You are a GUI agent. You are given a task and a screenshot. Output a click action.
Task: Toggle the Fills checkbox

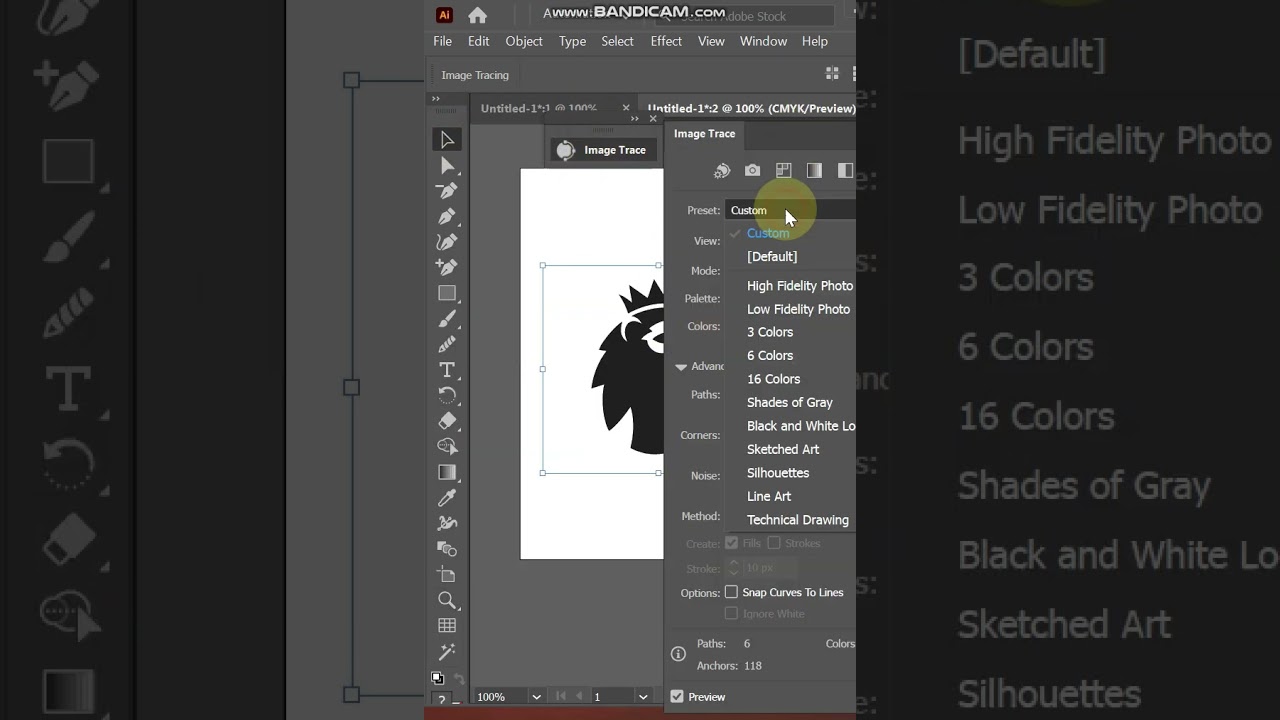[731, 543]
